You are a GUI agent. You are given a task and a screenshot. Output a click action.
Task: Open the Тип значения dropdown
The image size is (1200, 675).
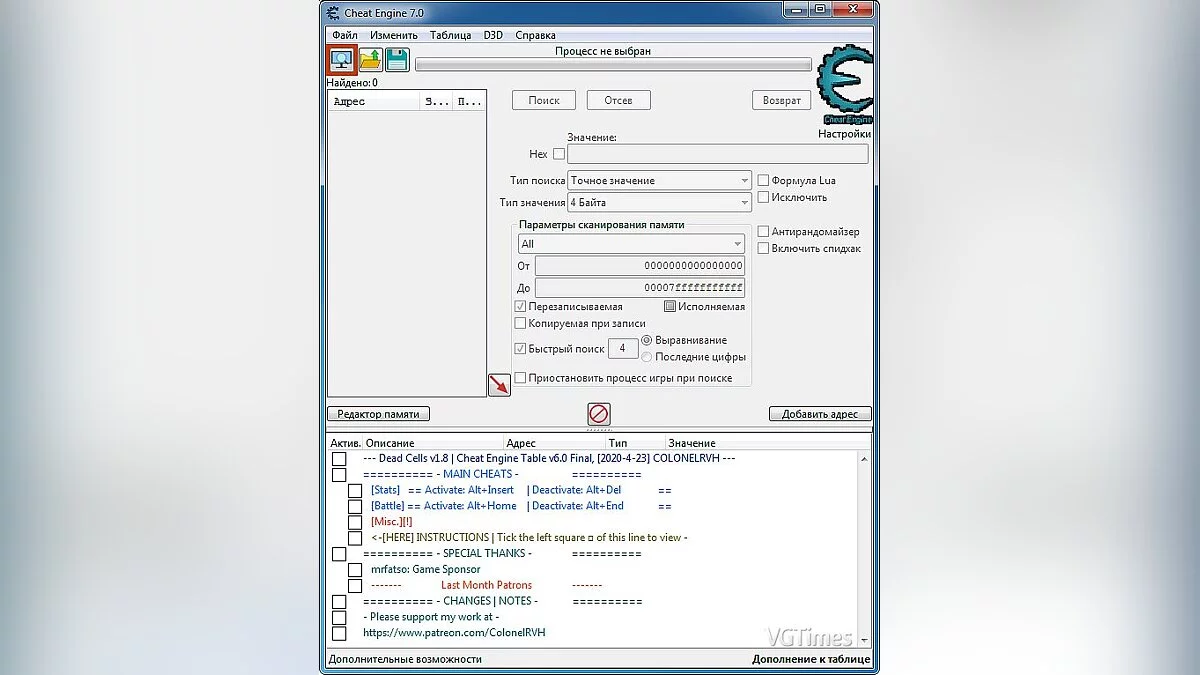coord(659,203)
